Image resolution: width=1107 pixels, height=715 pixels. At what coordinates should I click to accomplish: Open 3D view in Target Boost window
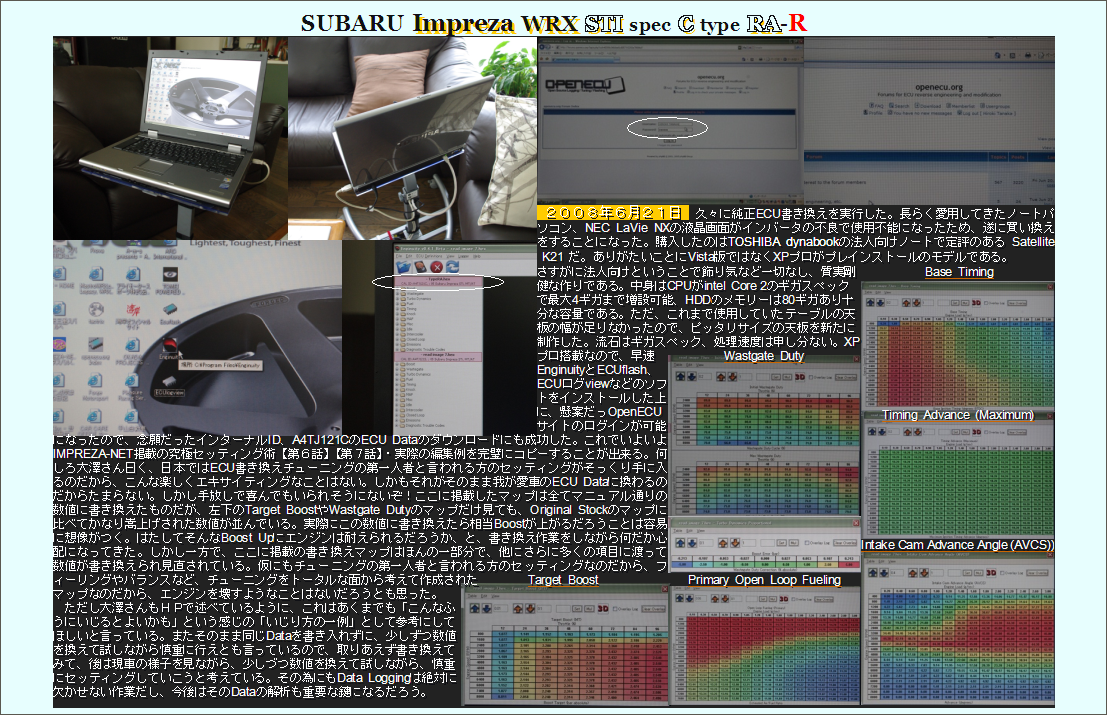click(x=603, y=608)
